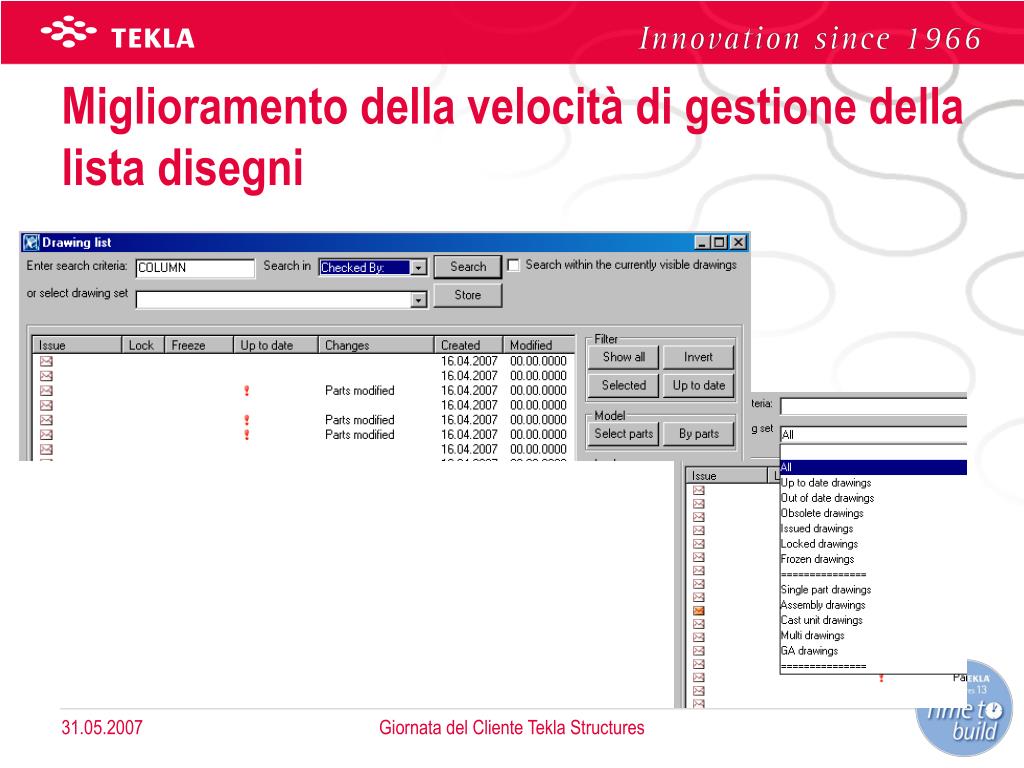Click the Show all filter button
The image size is (1024, 768).
click(x=624, y=357)
